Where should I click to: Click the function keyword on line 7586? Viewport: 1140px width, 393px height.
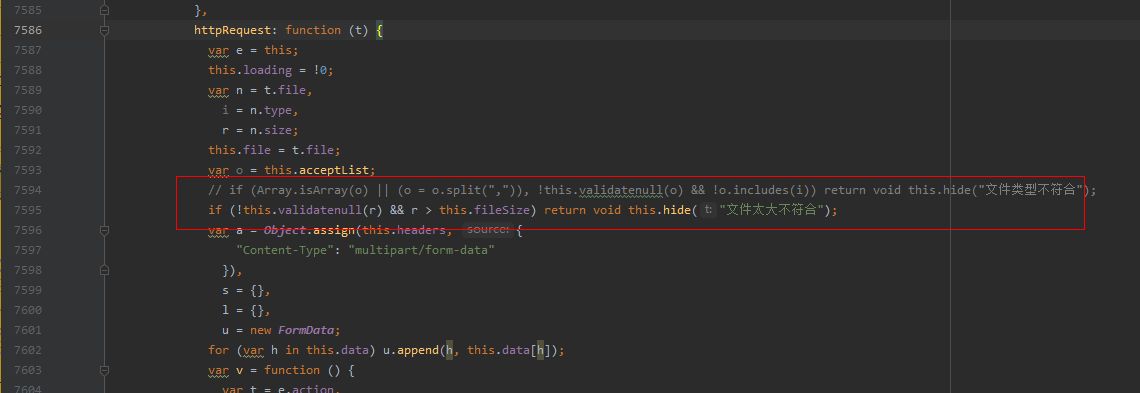pyautogui.click(x=313, y=31)
